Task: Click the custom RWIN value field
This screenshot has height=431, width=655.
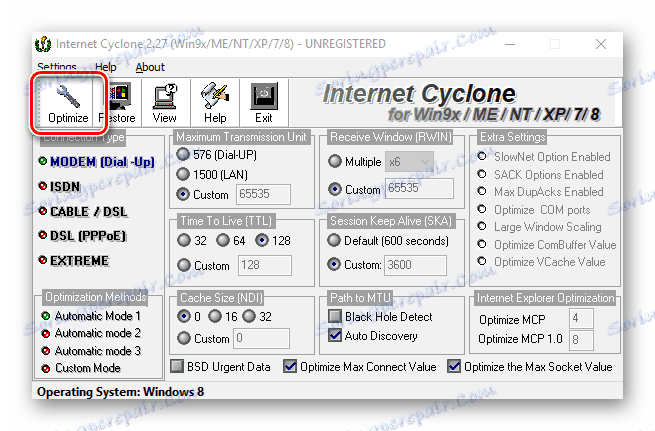Action: 419,188
